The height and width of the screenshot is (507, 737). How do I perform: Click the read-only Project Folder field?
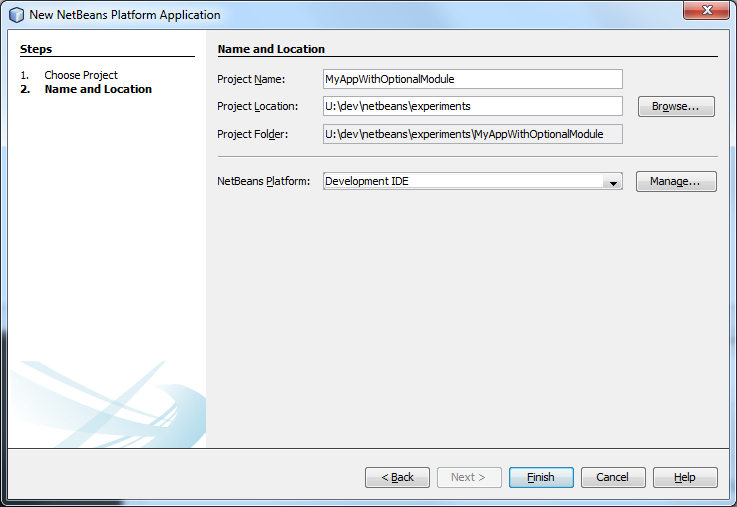[x=472, y=134]
